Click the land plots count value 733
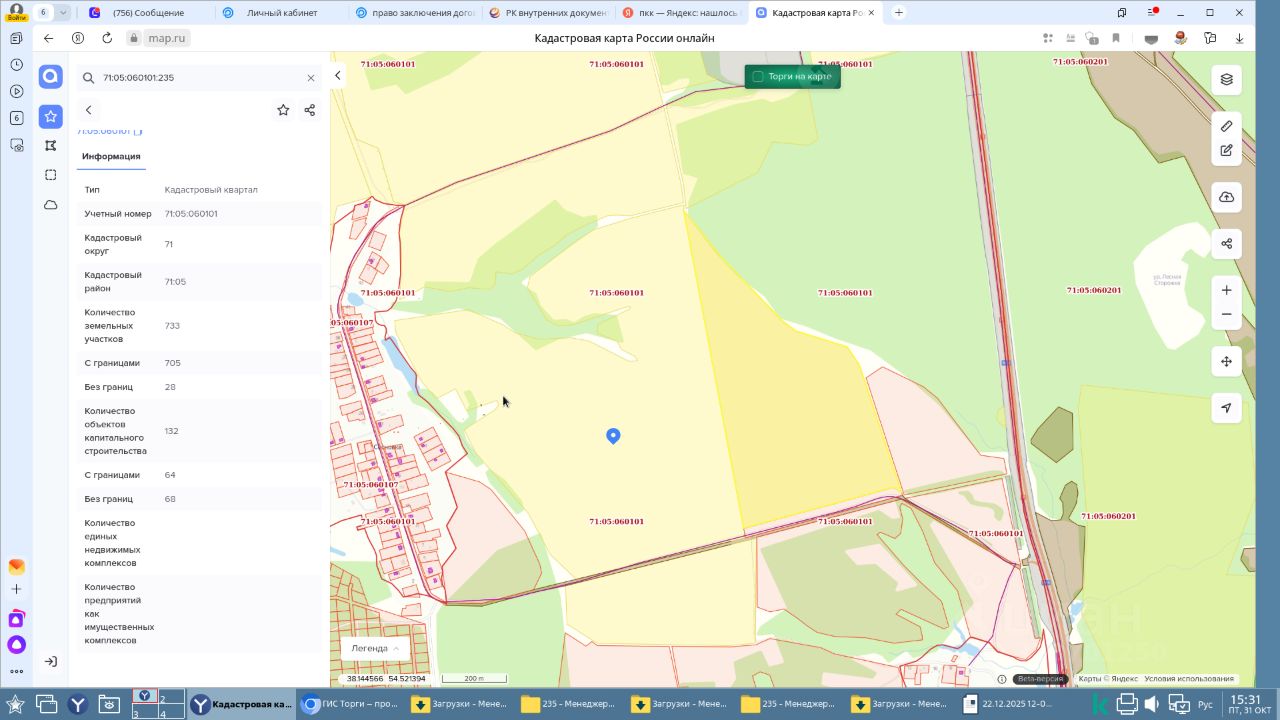 click(172, 326)
